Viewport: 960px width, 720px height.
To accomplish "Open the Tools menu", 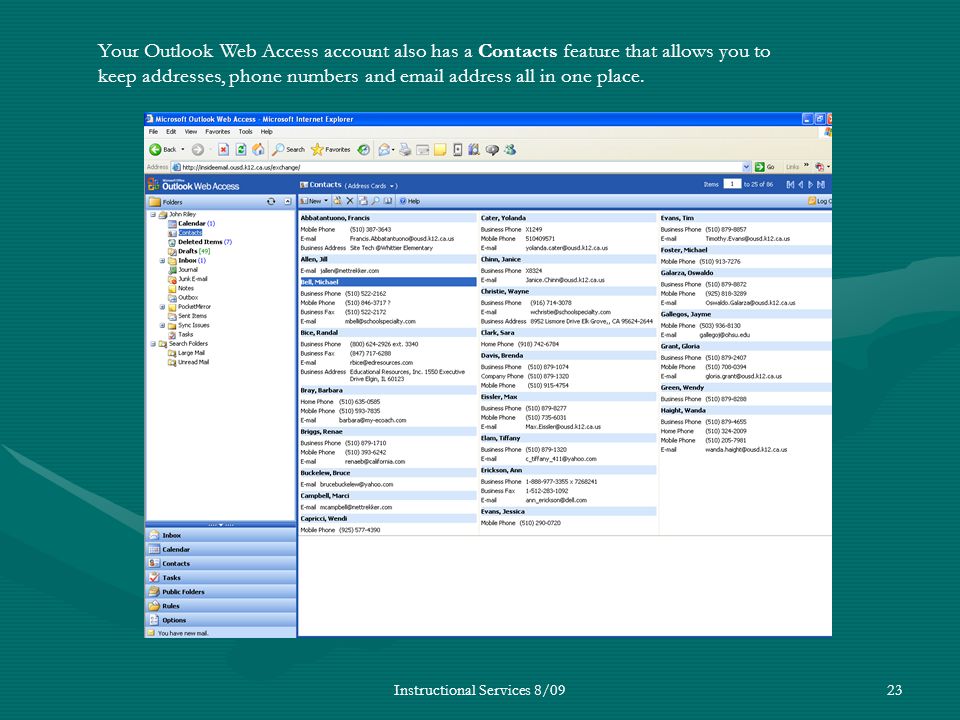I will (x=246, y=132).
